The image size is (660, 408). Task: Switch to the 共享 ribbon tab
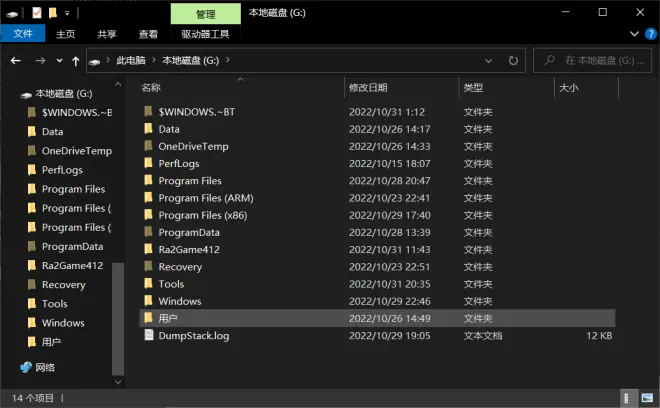click(x=106, y=34)
